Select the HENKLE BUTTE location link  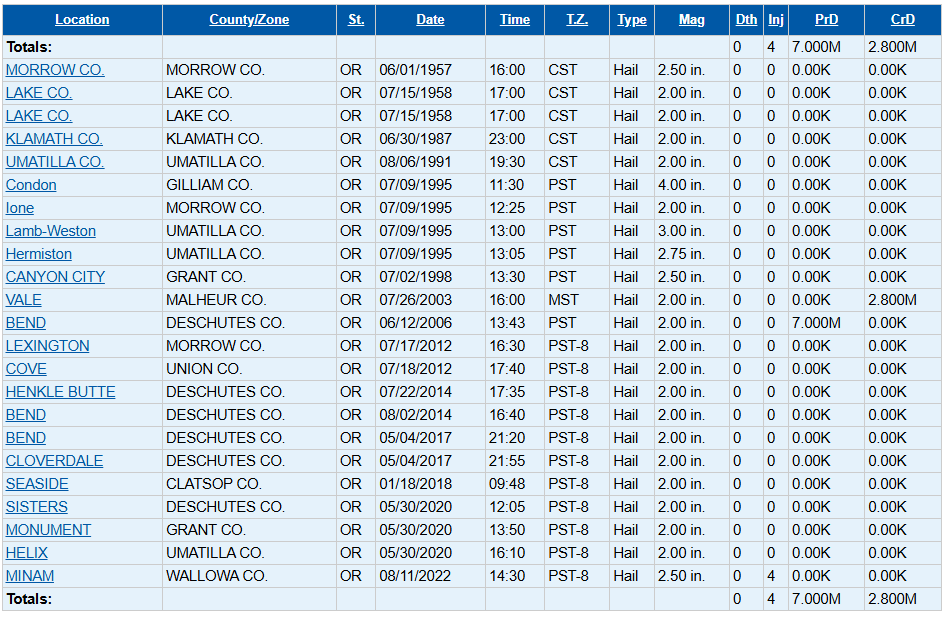[60, 392]
